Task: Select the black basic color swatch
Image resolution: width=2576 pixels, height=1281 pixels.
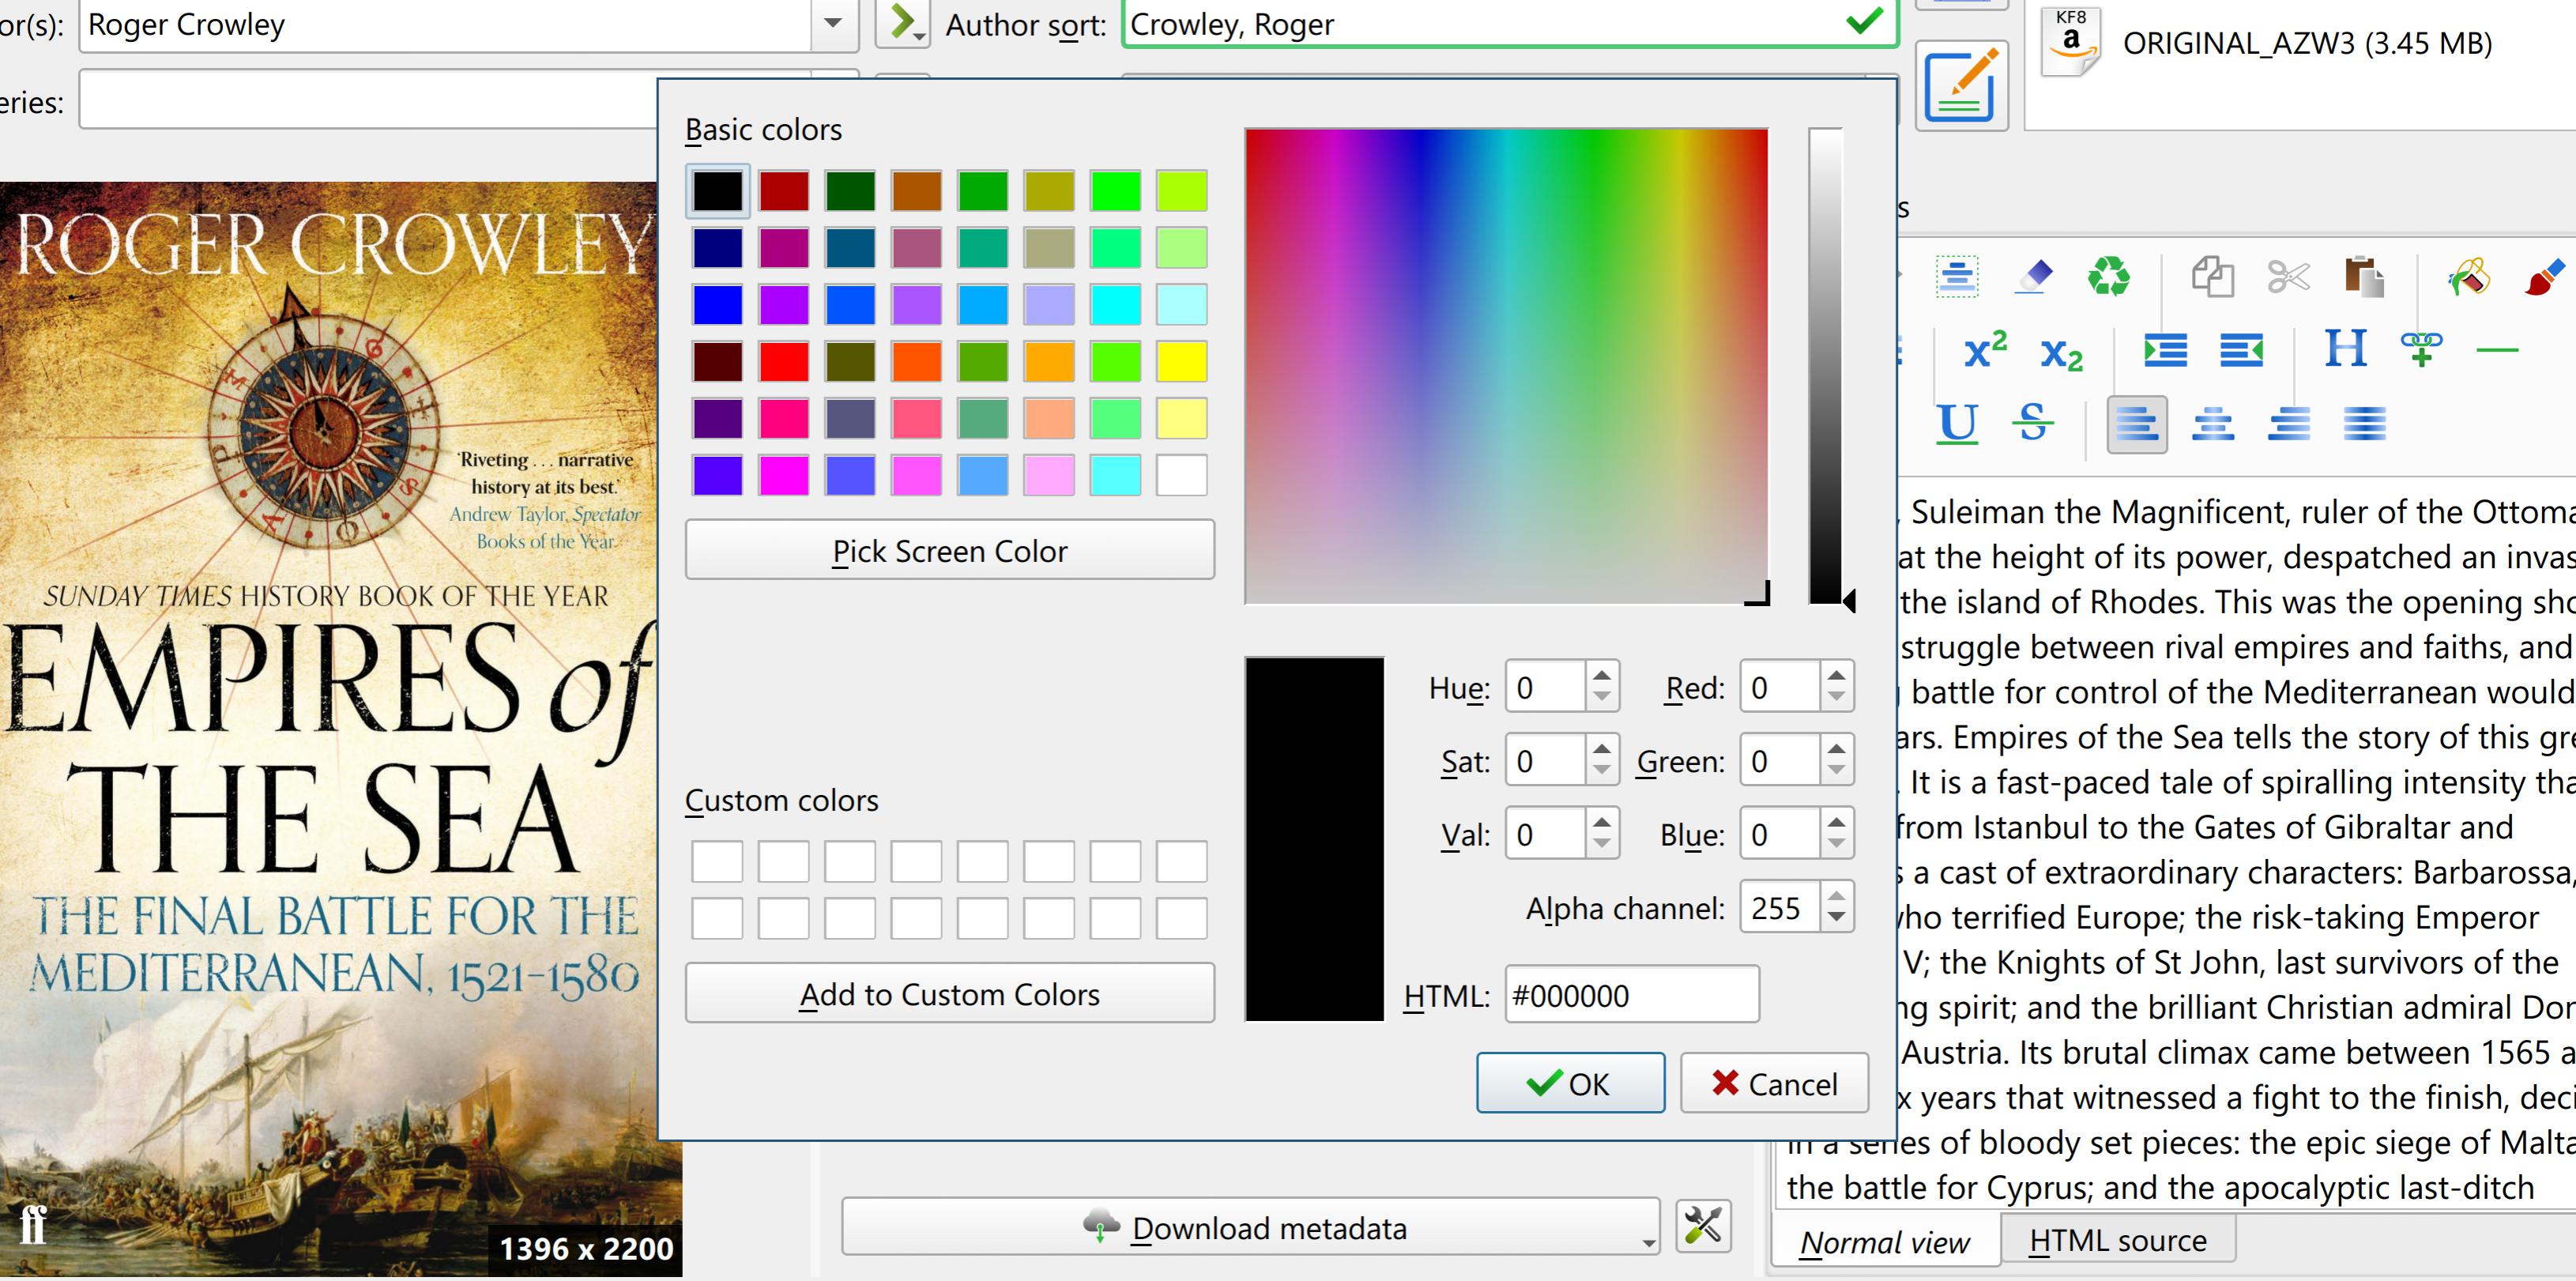Action: (717, 190)
